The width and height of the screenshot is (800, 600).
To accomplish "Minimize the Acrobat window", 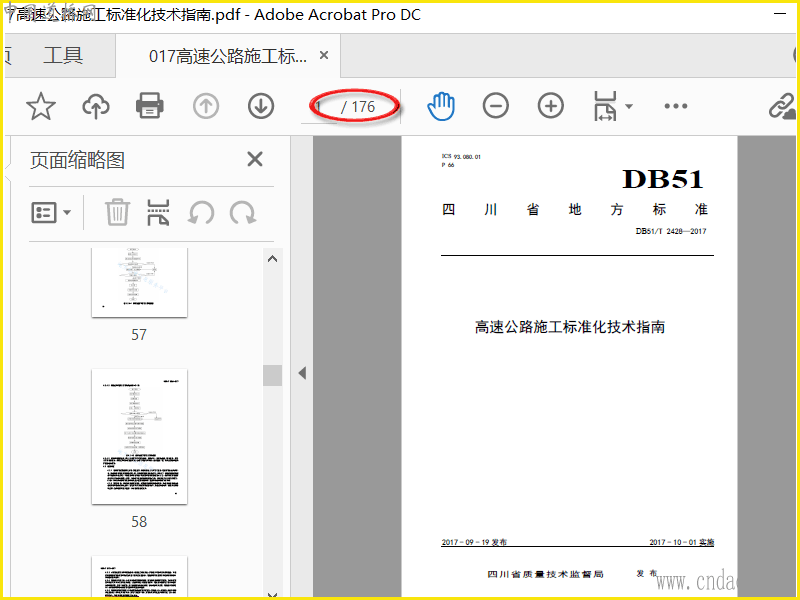I will 780,14.
